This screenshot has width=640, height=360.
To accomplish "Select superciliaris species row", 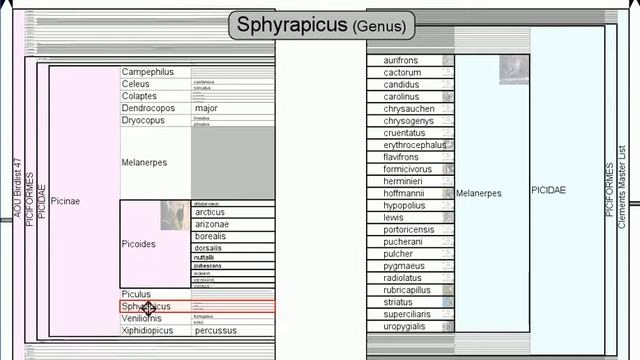I will point(411,314).
